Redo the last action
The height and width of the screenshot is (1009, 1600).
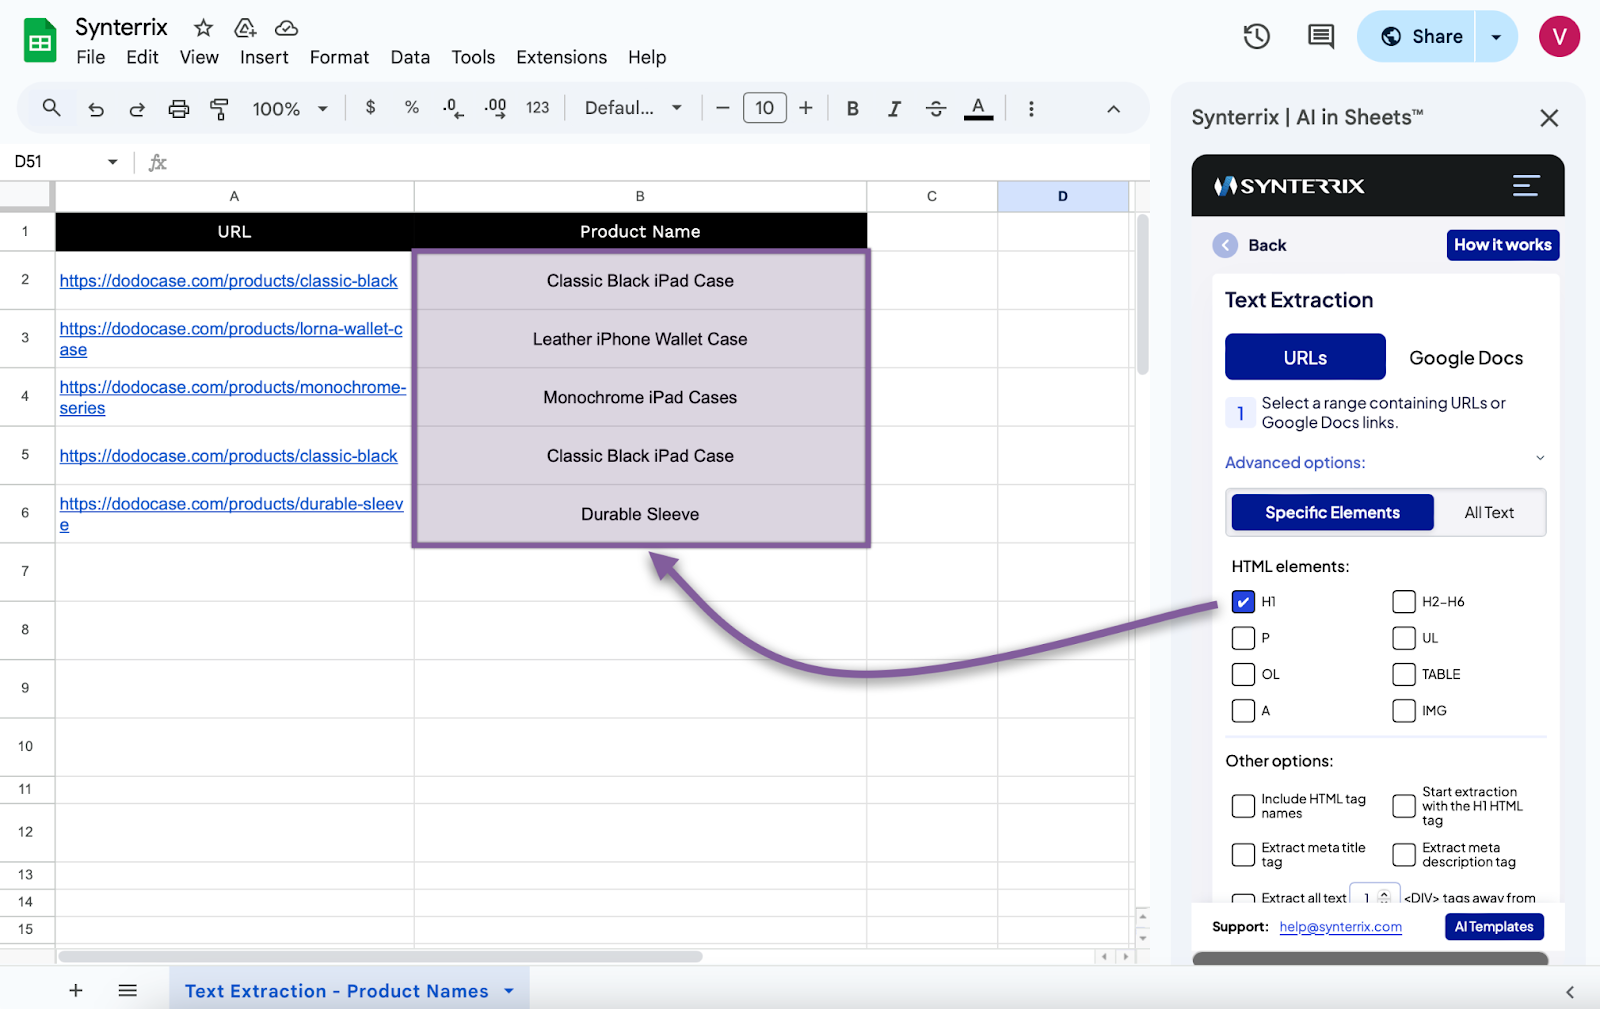tap(137, 109)
